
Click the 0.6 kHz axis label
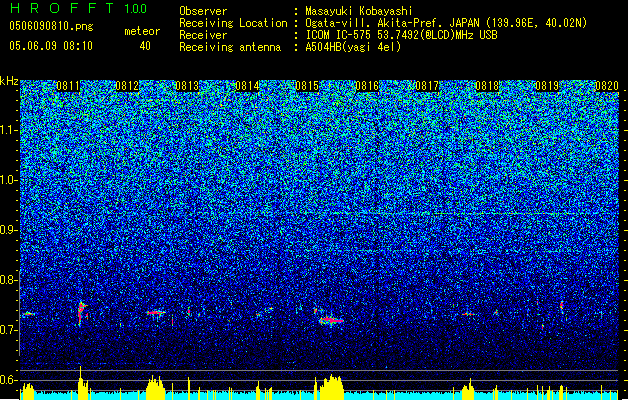tap(9, 380)
